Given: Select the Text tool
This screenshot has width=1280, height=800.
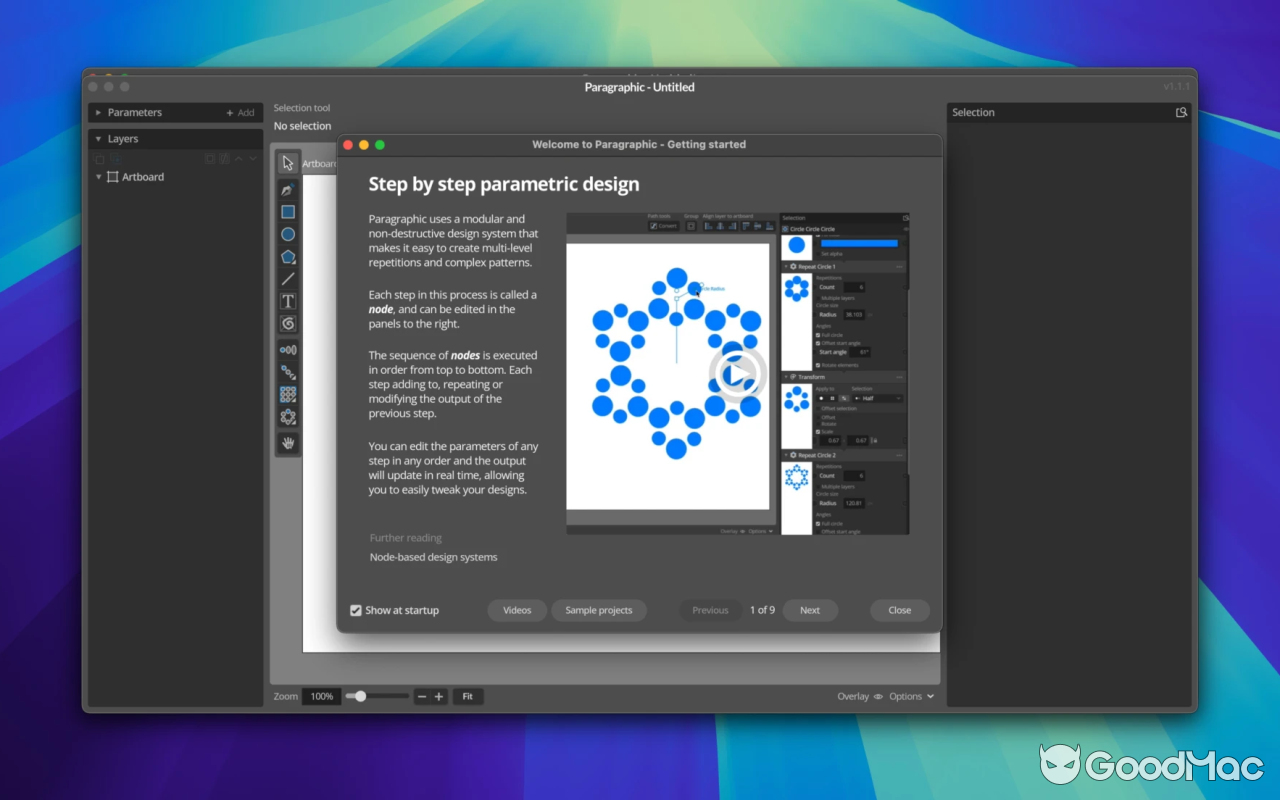Looking at the screenshot, I should click(x=287, y=301).
